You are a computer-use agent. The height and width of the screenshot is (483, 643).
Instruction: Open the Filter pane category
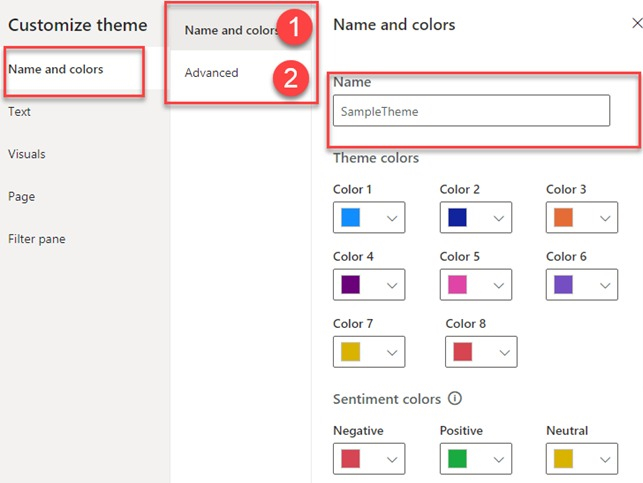tap(37, 239)
